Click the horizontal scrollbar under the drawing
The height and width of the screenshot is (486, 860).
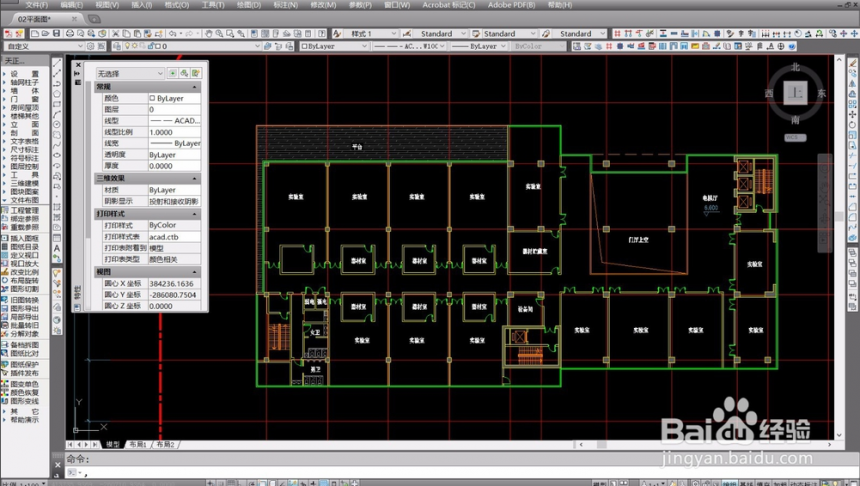tap(705, 444)
